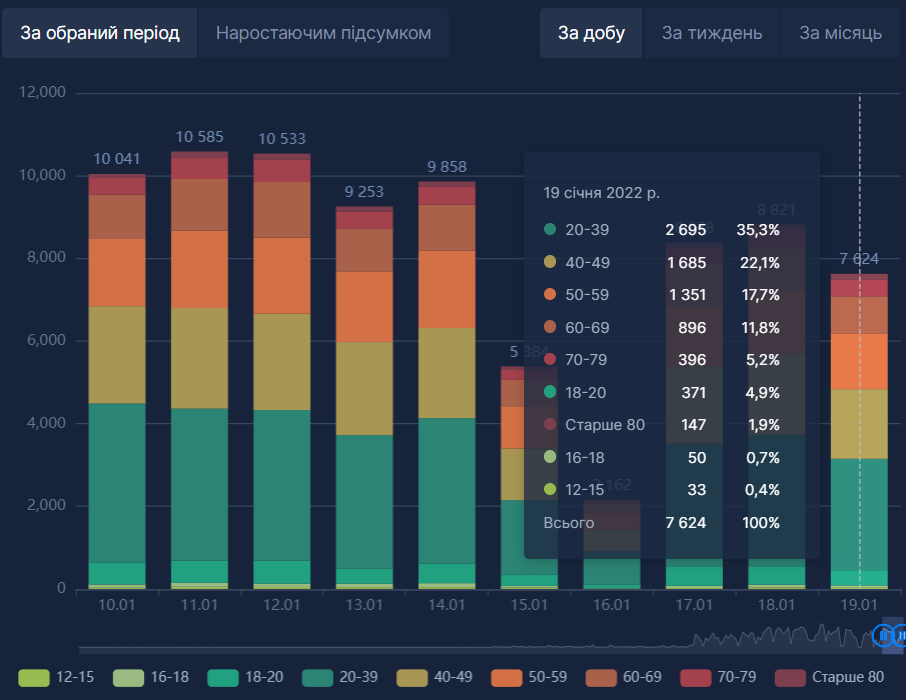The width and height of the screenshot is (906, 700).
Task: Hide the 70-79 series legend icon
Action: click(x=696, y=677)
